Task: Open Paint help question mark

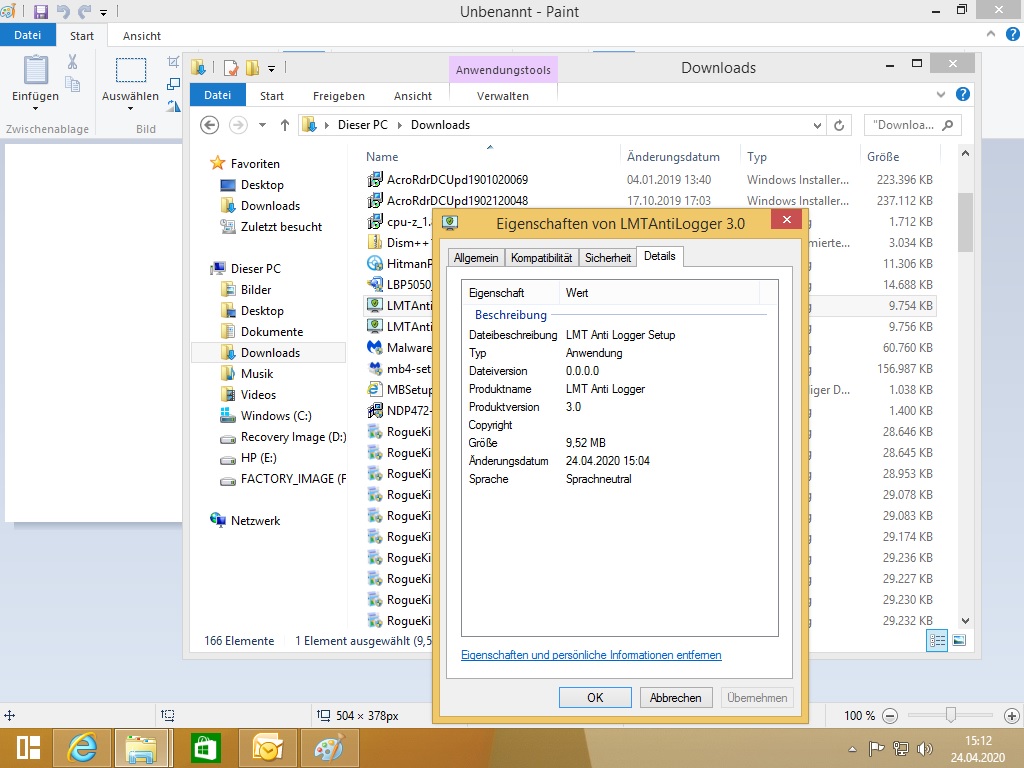Action: (x=1012, y=35)
